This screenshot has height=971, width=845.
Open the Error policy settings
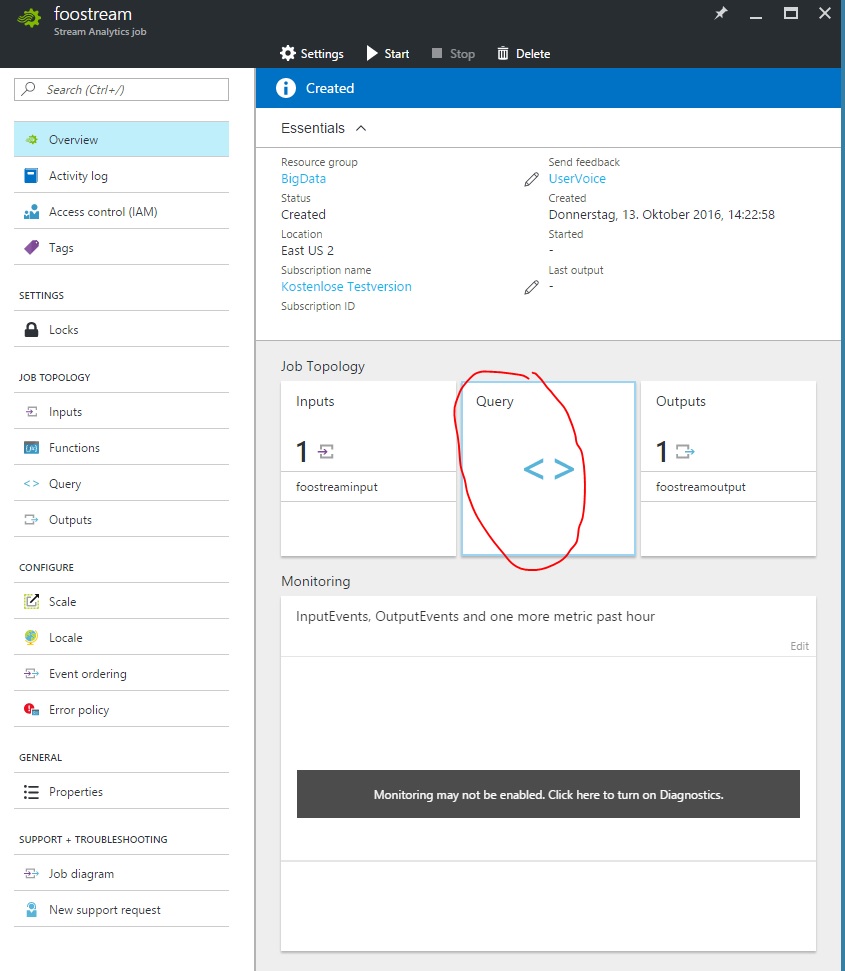(79, 710)
